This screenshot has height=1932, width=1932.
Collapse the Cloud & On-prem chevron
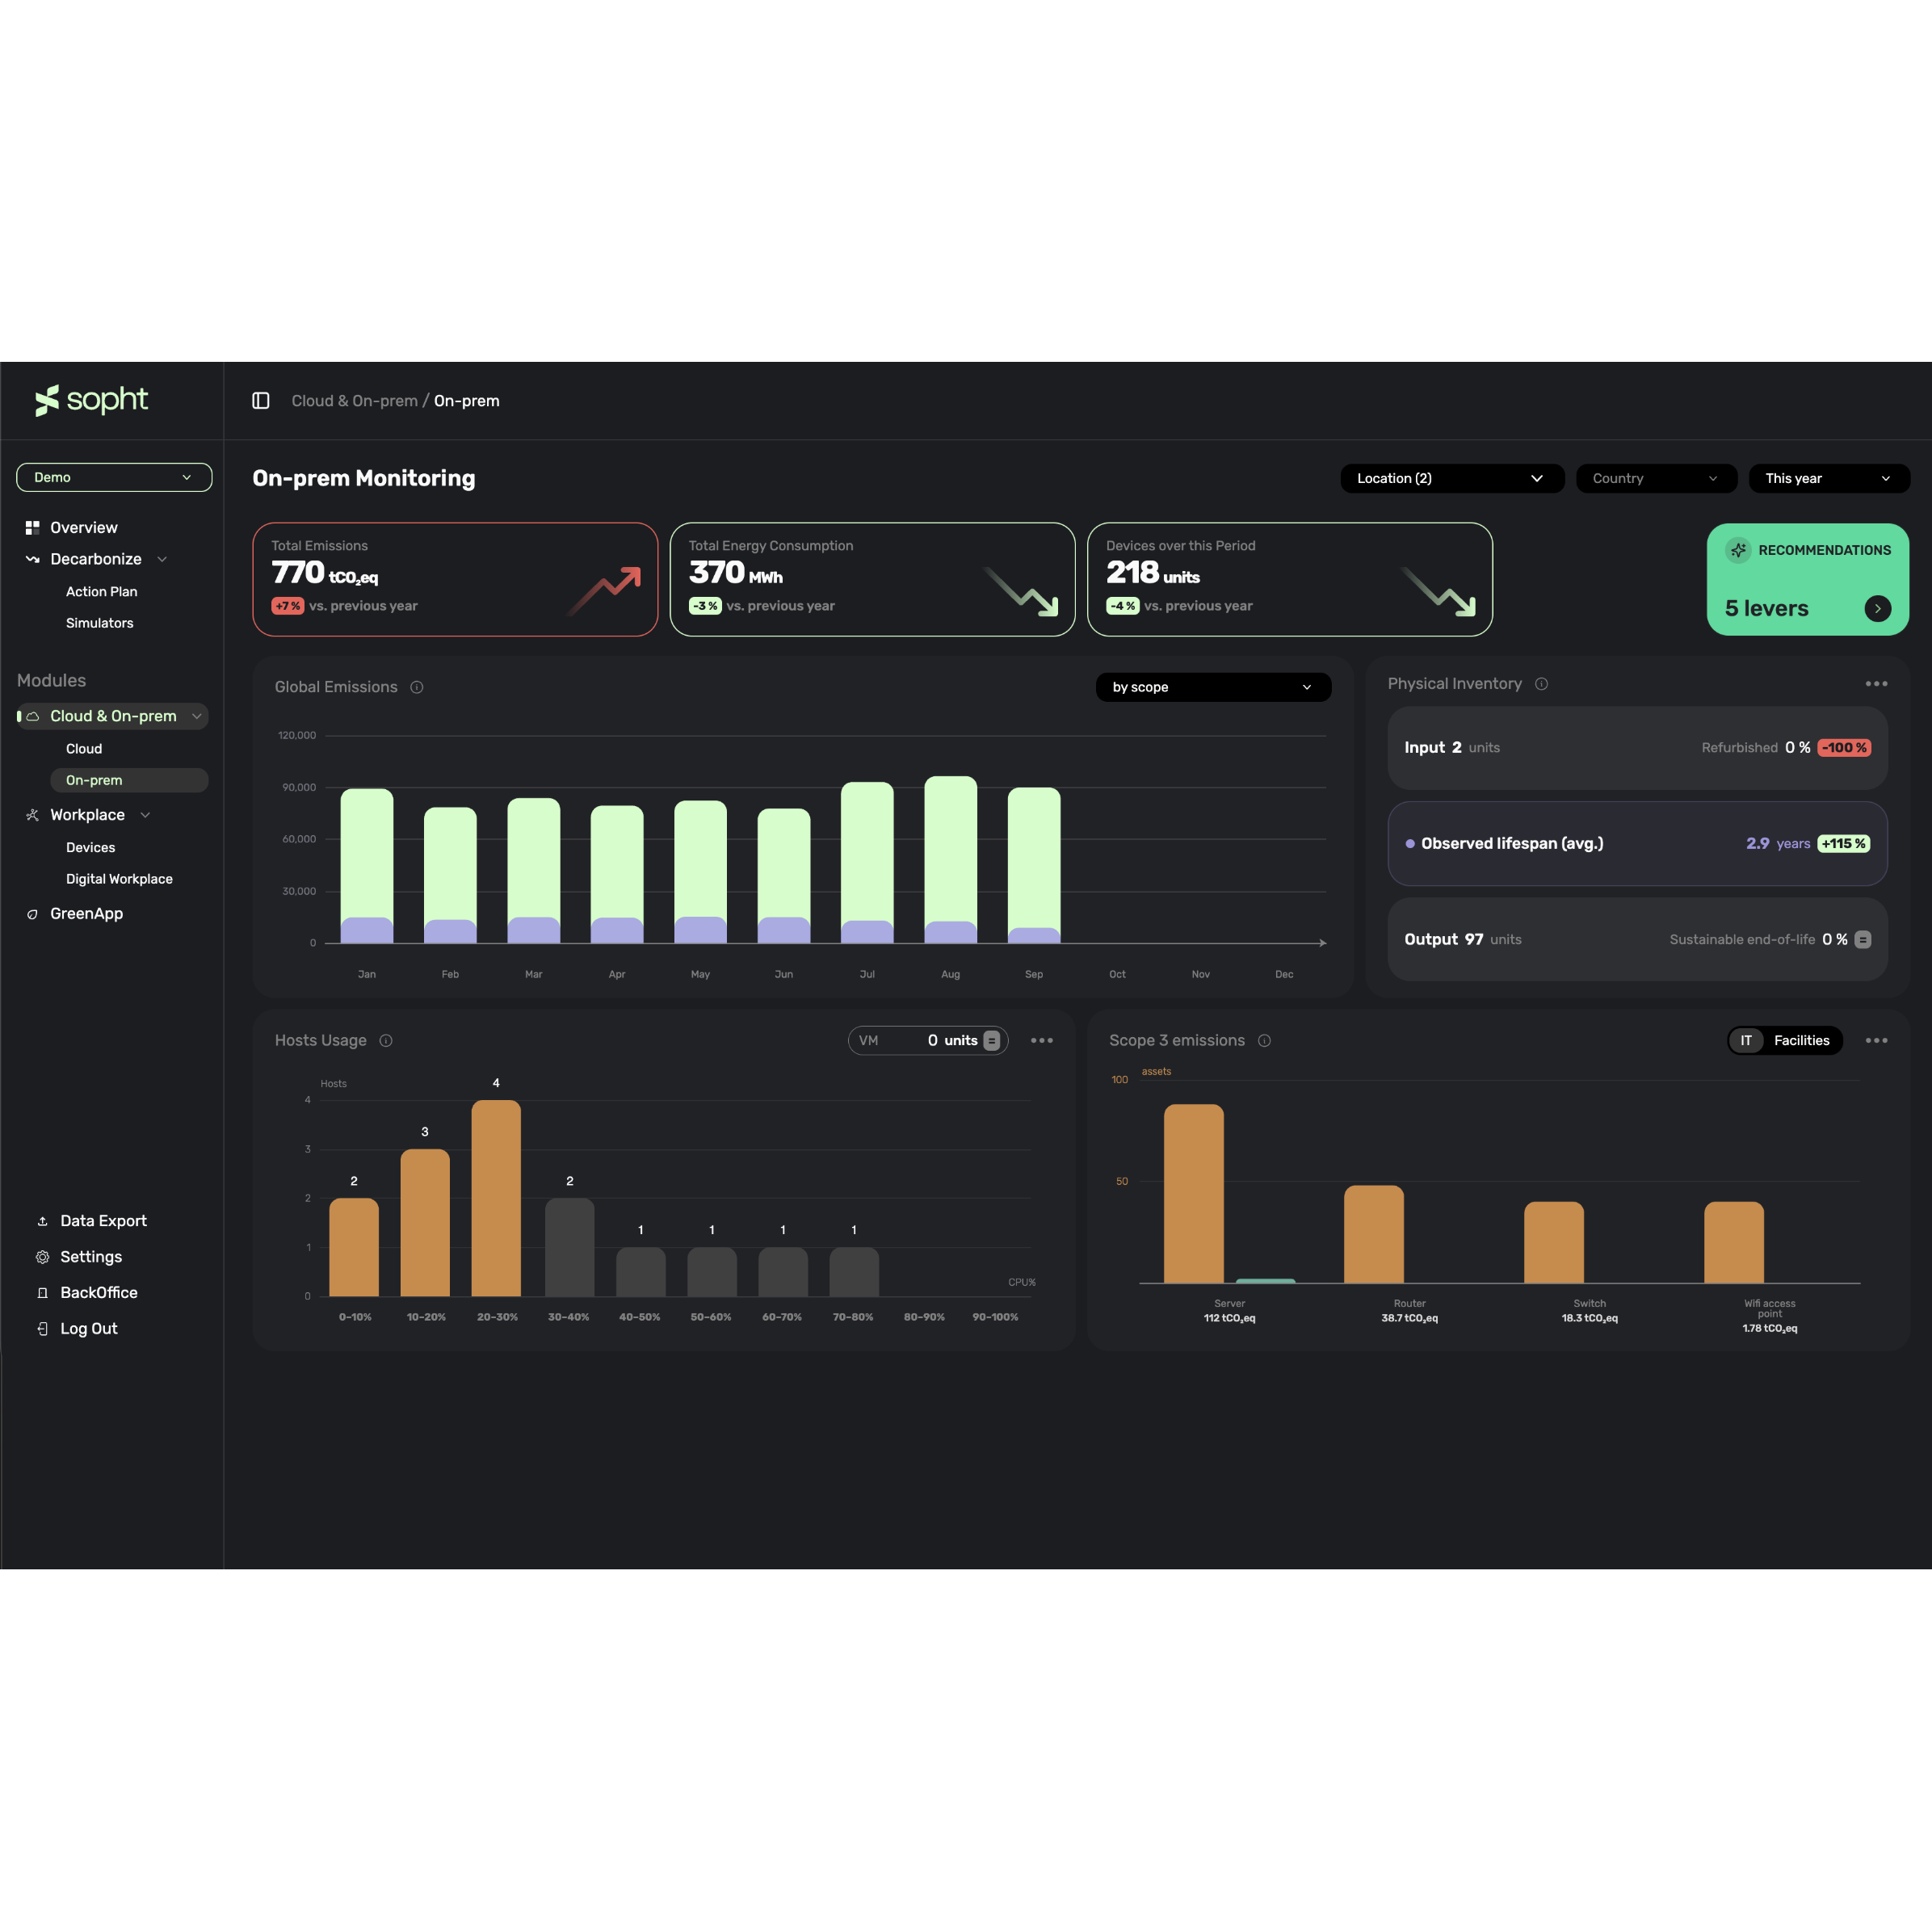pyautogui.click(x=197, y=716)
